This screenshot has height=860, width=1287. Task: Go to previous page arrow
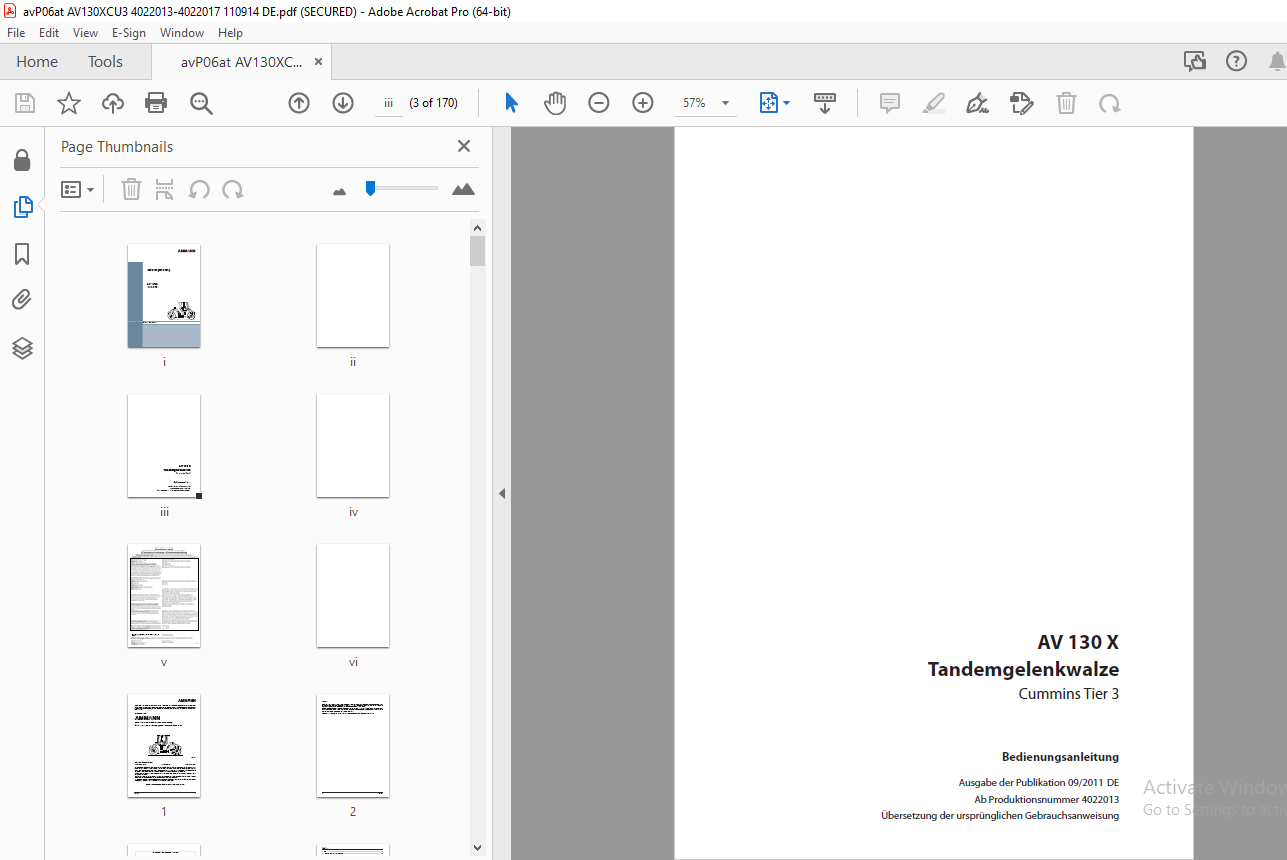[x=299, y=103]
